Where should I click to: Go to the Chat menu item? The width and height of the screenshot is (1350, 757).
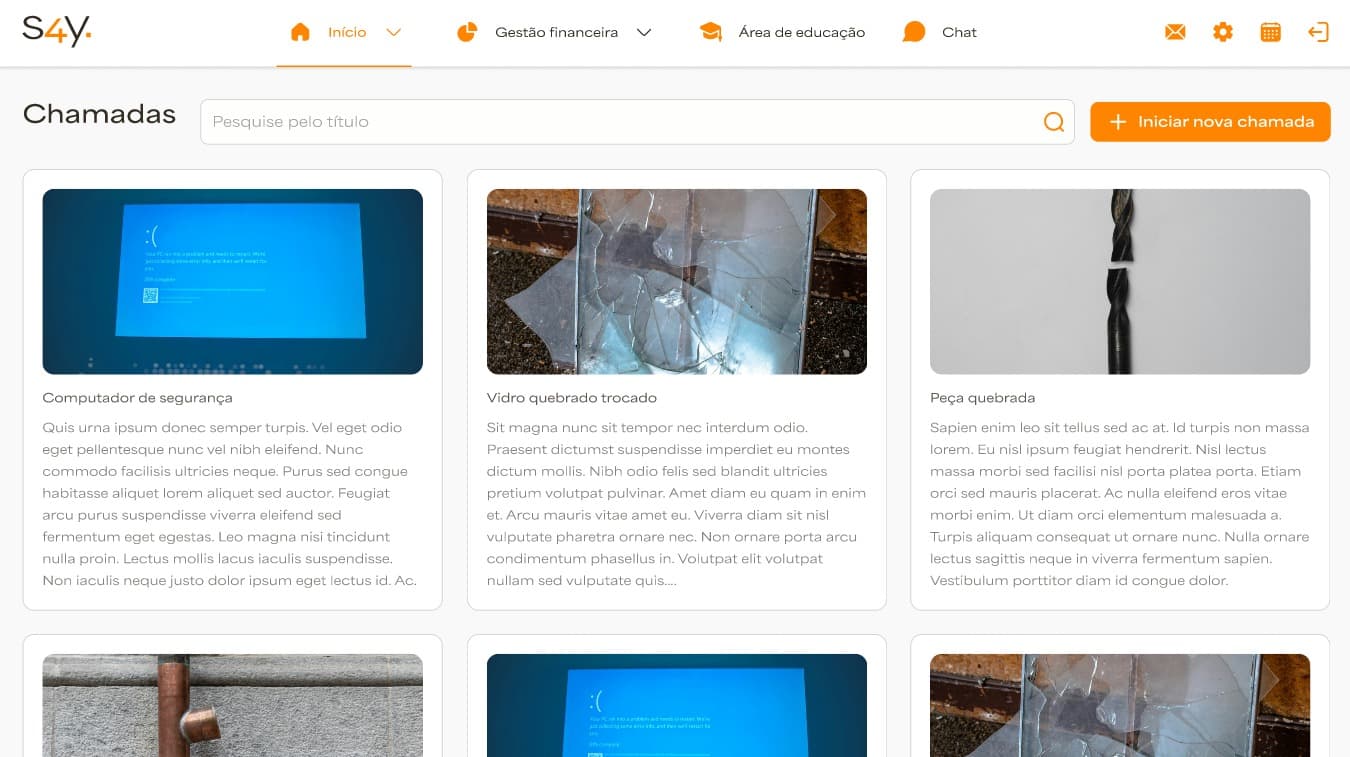pos(959,32)
